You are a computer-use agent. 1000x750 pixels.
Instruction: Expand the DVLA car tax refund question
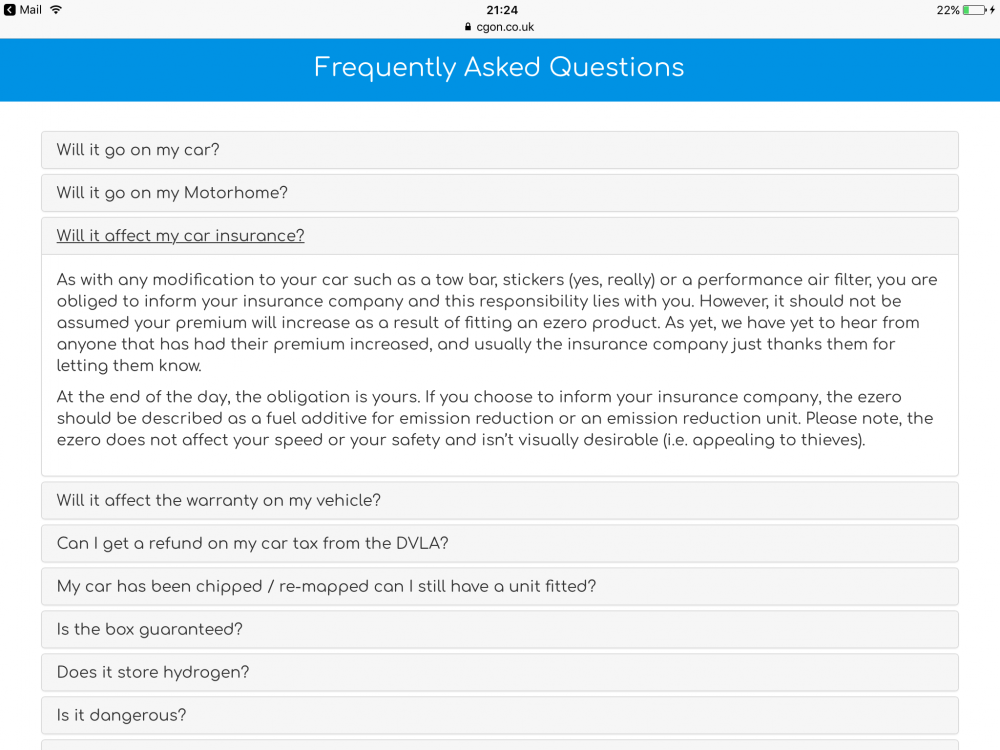(x=499, y=543)
